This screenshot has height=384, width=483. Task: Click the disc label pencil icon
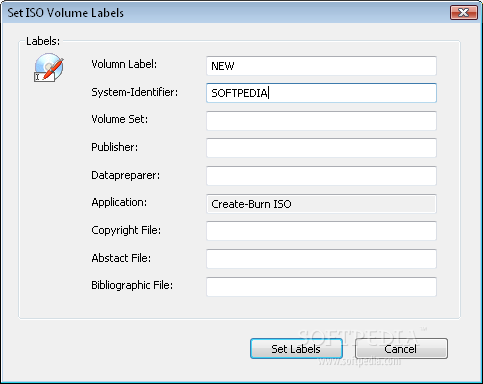pos(49,68)
